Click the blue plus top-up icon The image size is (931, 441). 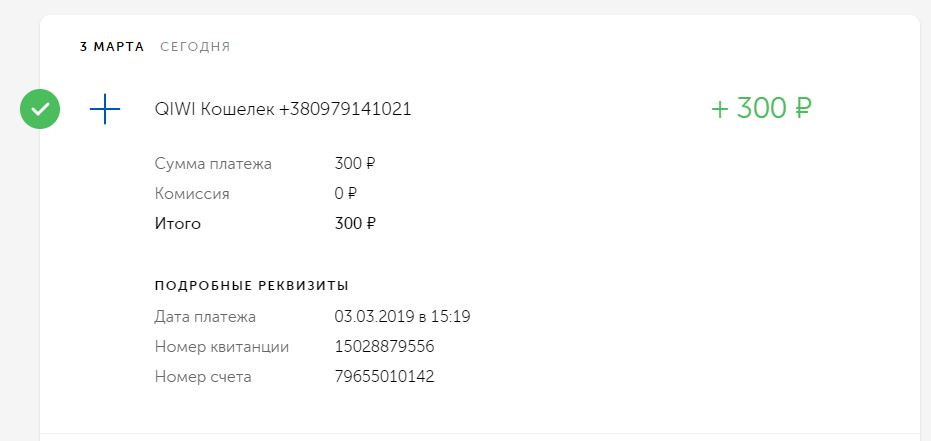pos(105,110)
